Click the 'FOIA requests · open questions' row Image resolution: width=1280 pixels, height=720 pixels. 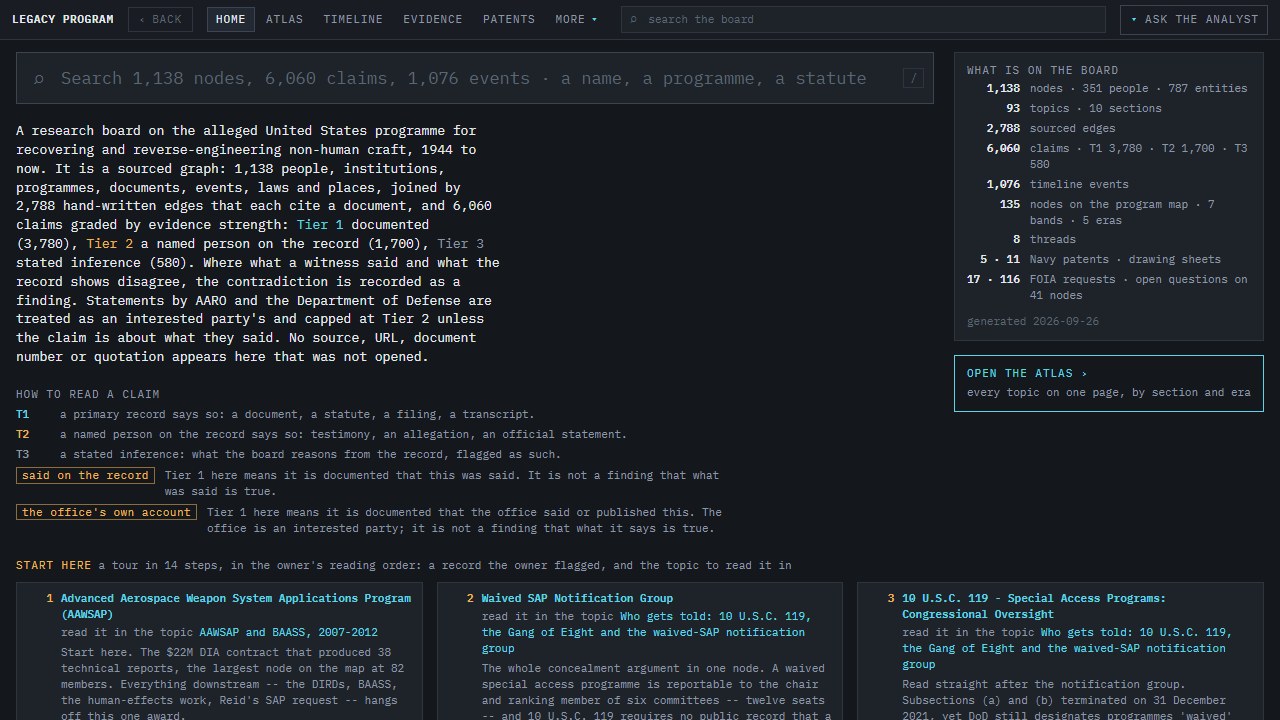point(1109,287)
